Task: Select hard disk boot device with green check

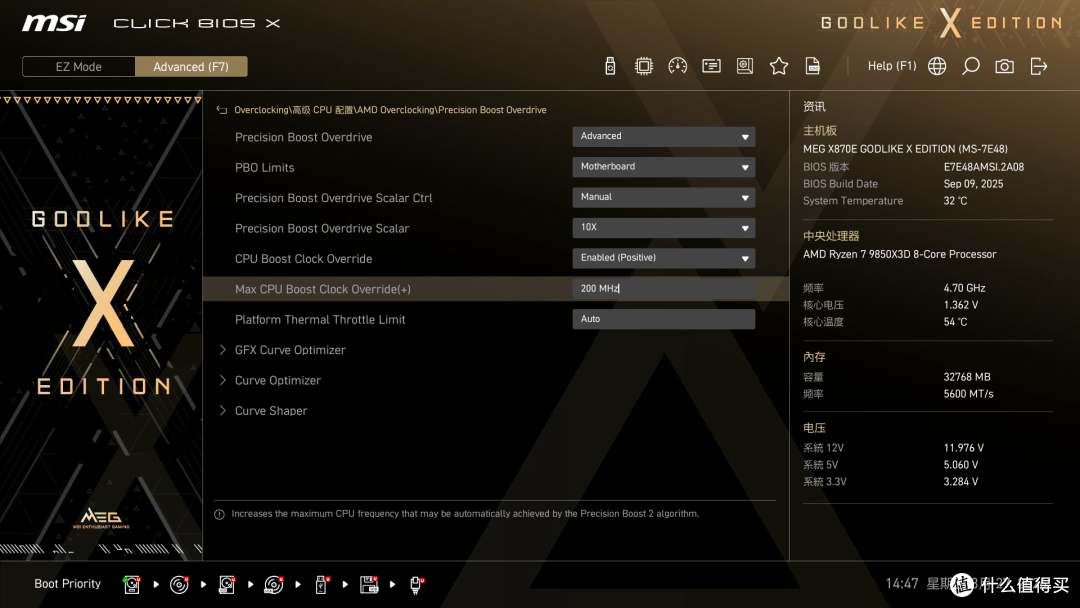Action: click(132, 585)
